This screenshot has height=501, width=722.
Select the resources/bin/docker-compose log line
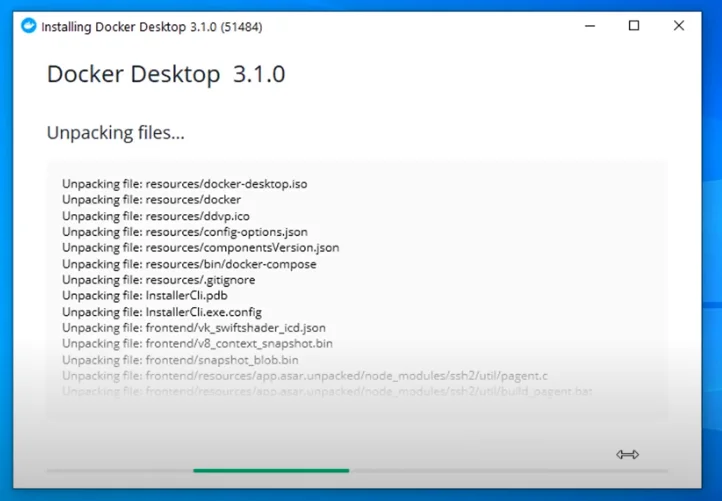(189, 264)
